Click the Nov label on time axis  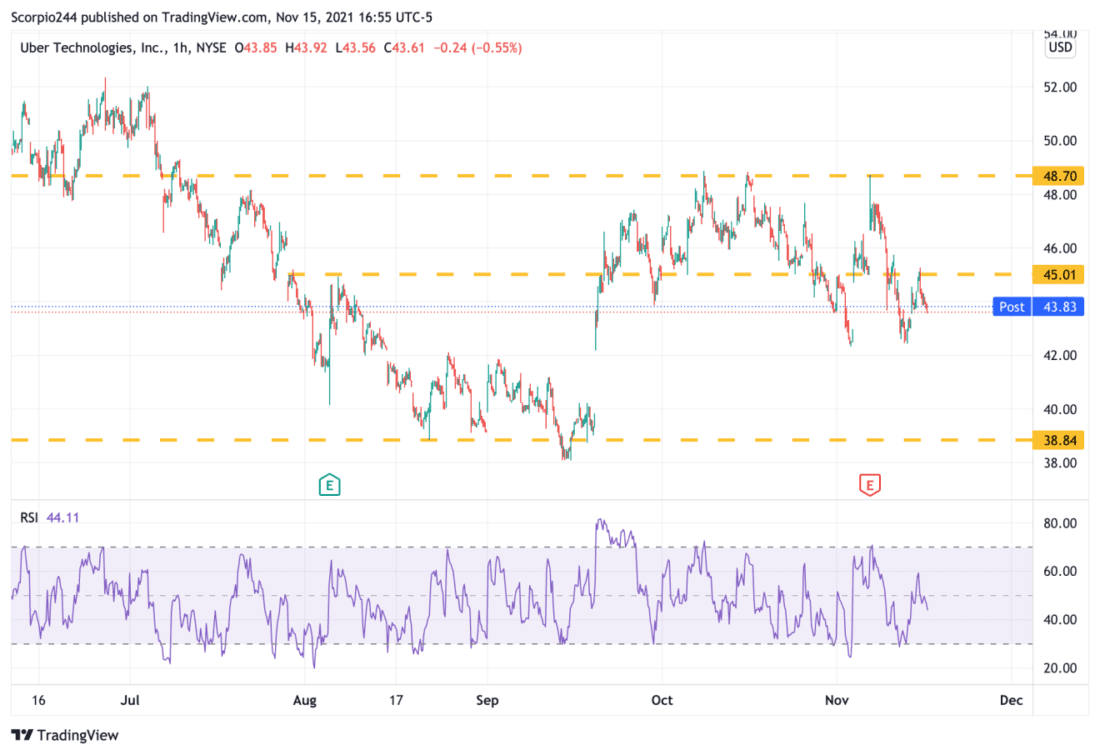tap(836, 700)
